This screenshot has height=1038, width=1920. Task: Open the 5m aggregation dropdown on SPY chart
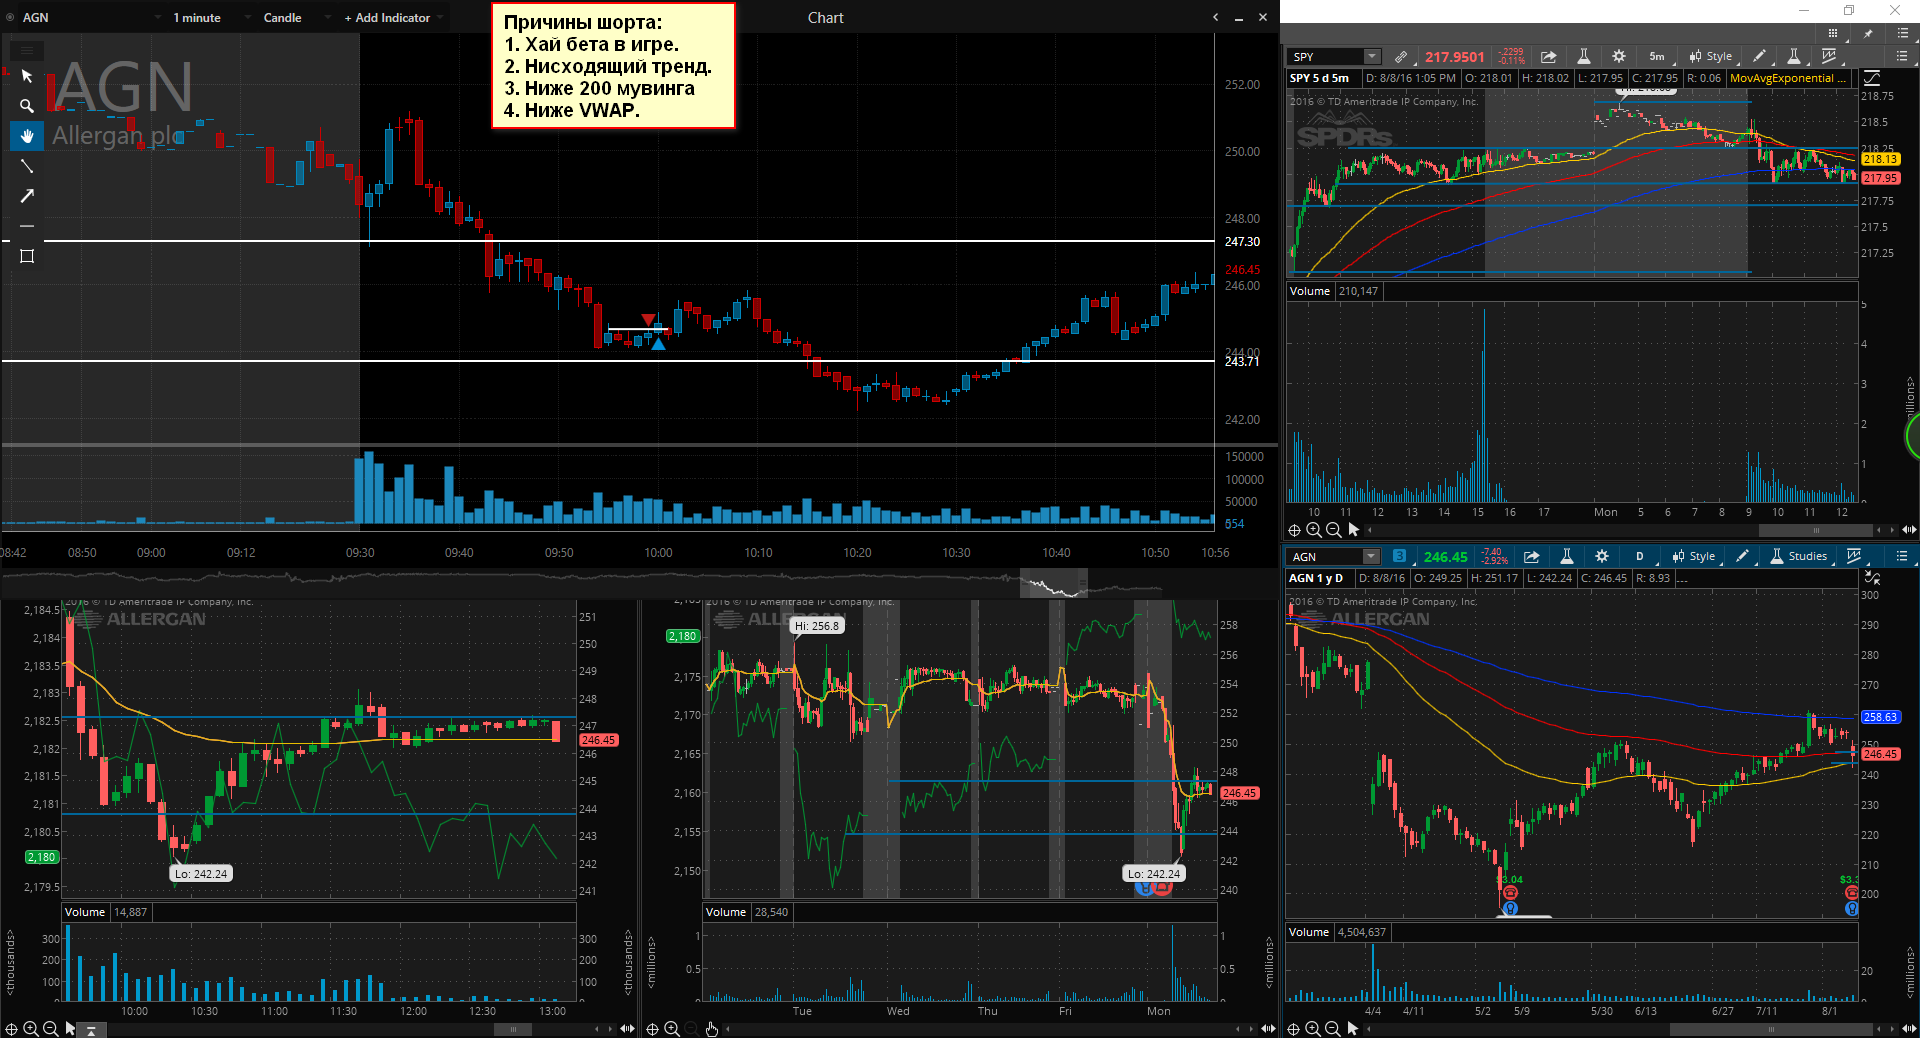(1659, 57)
